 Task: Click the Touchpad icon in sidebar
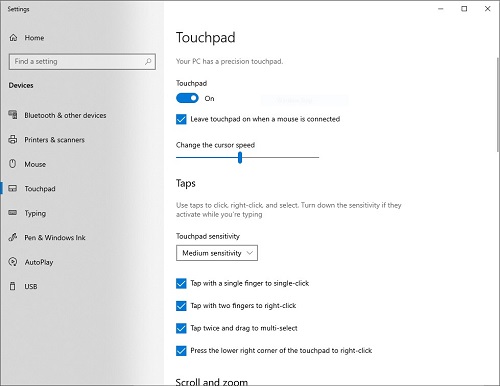(x=13, y=188)
